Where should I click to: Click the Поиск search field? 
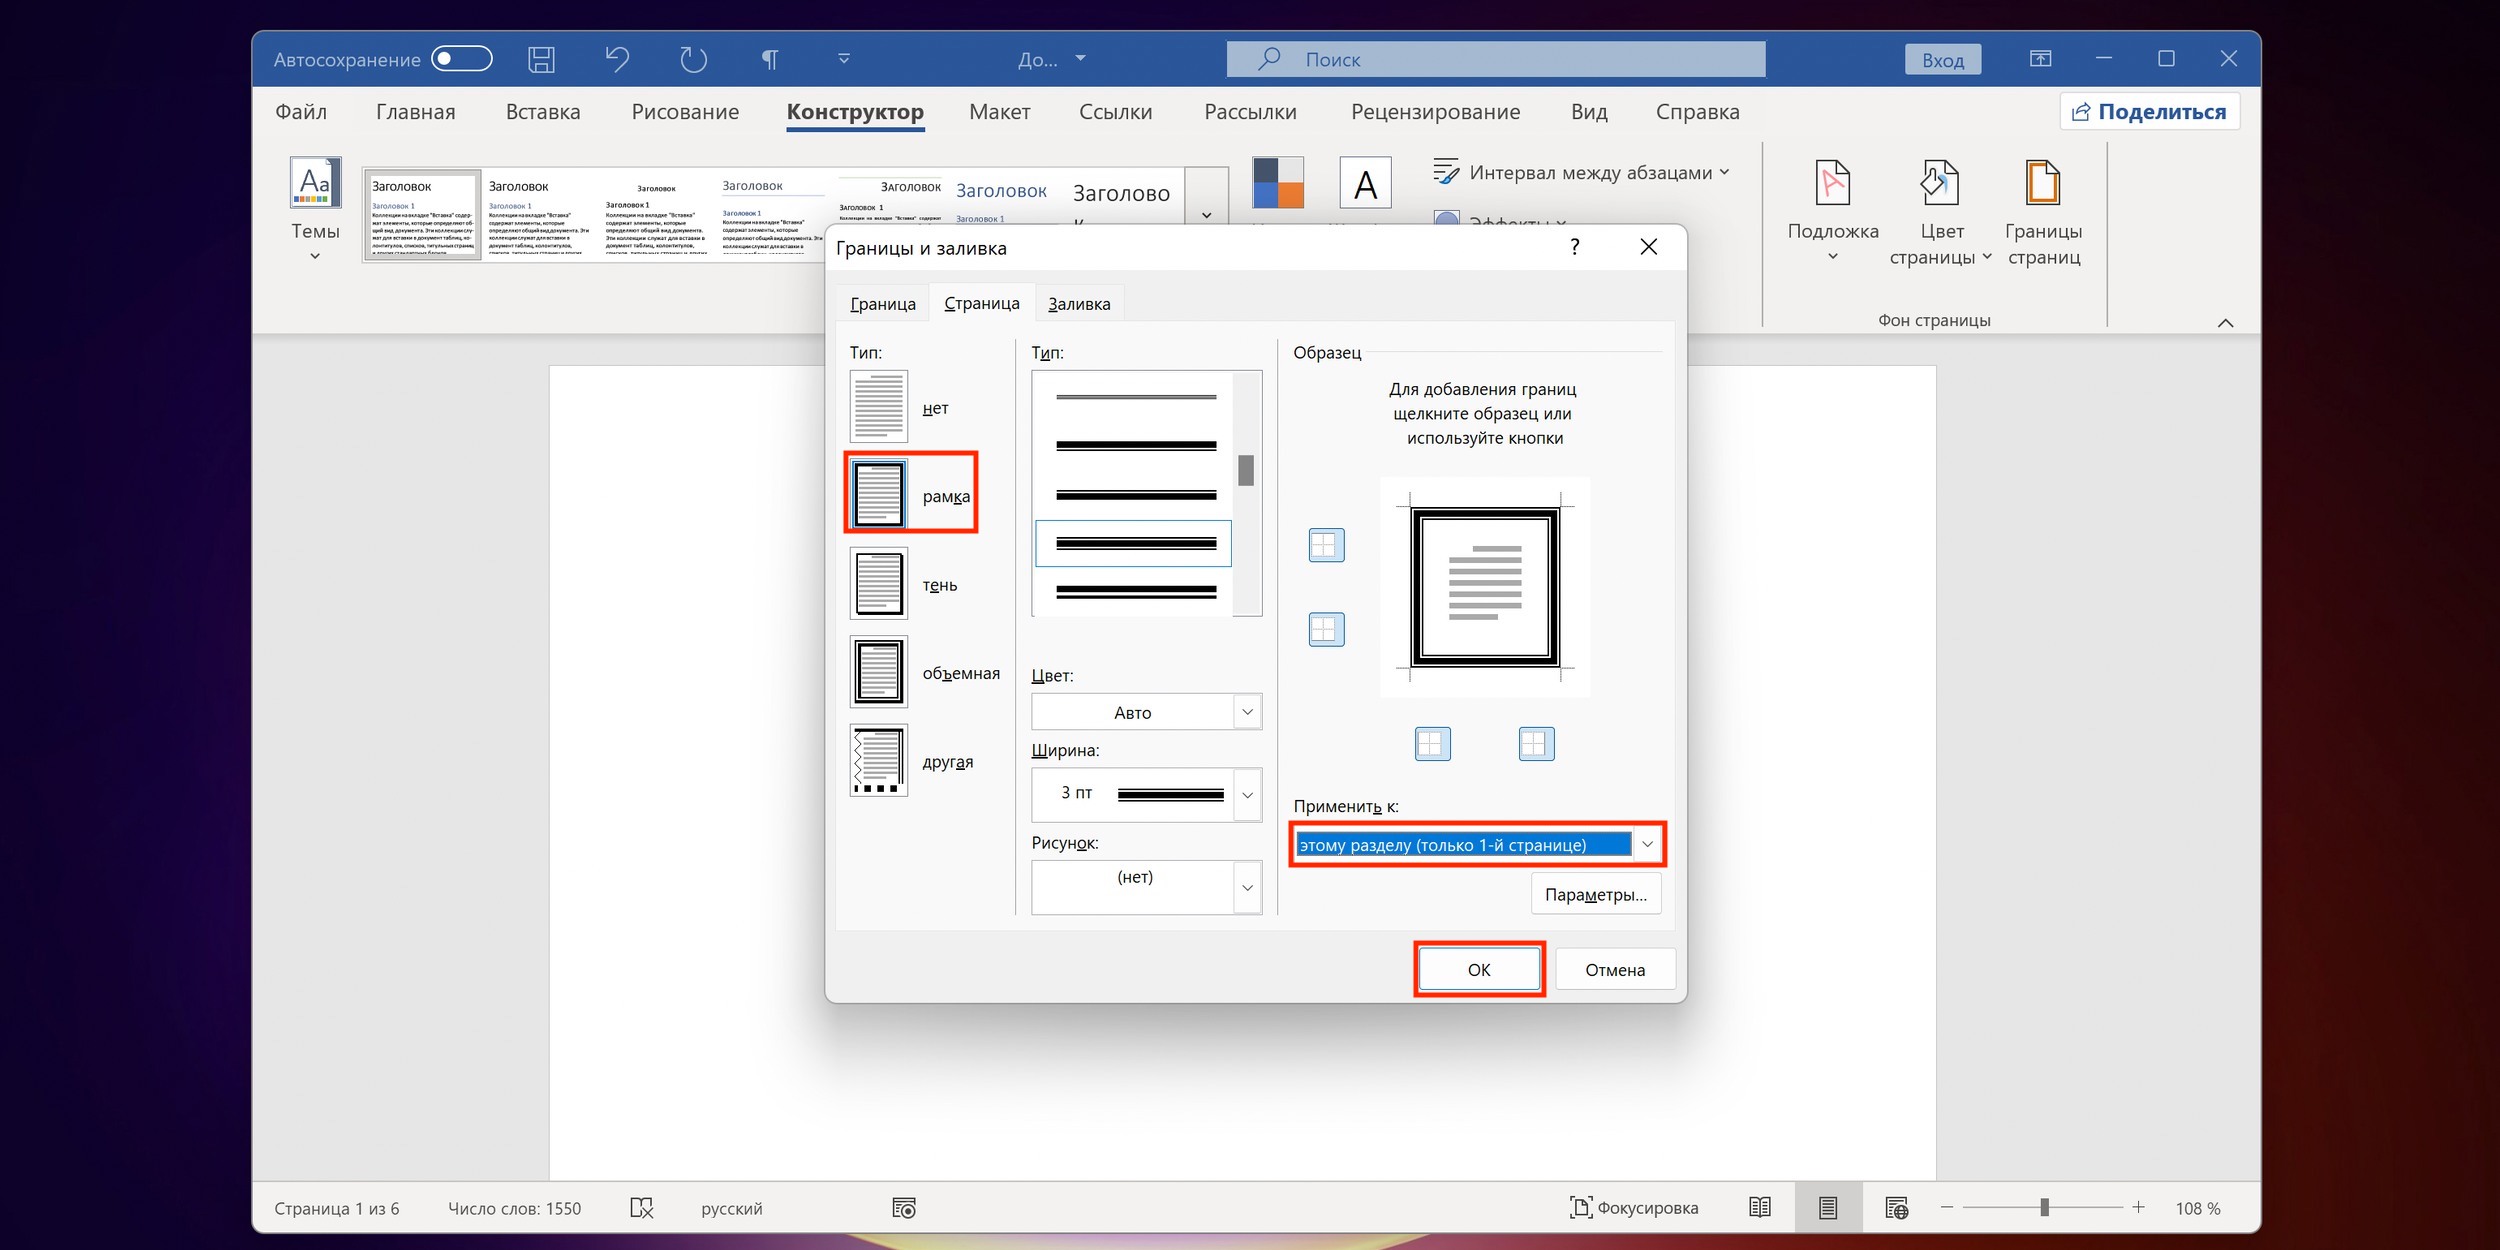pyautogui.click(x=1495, y=59)
